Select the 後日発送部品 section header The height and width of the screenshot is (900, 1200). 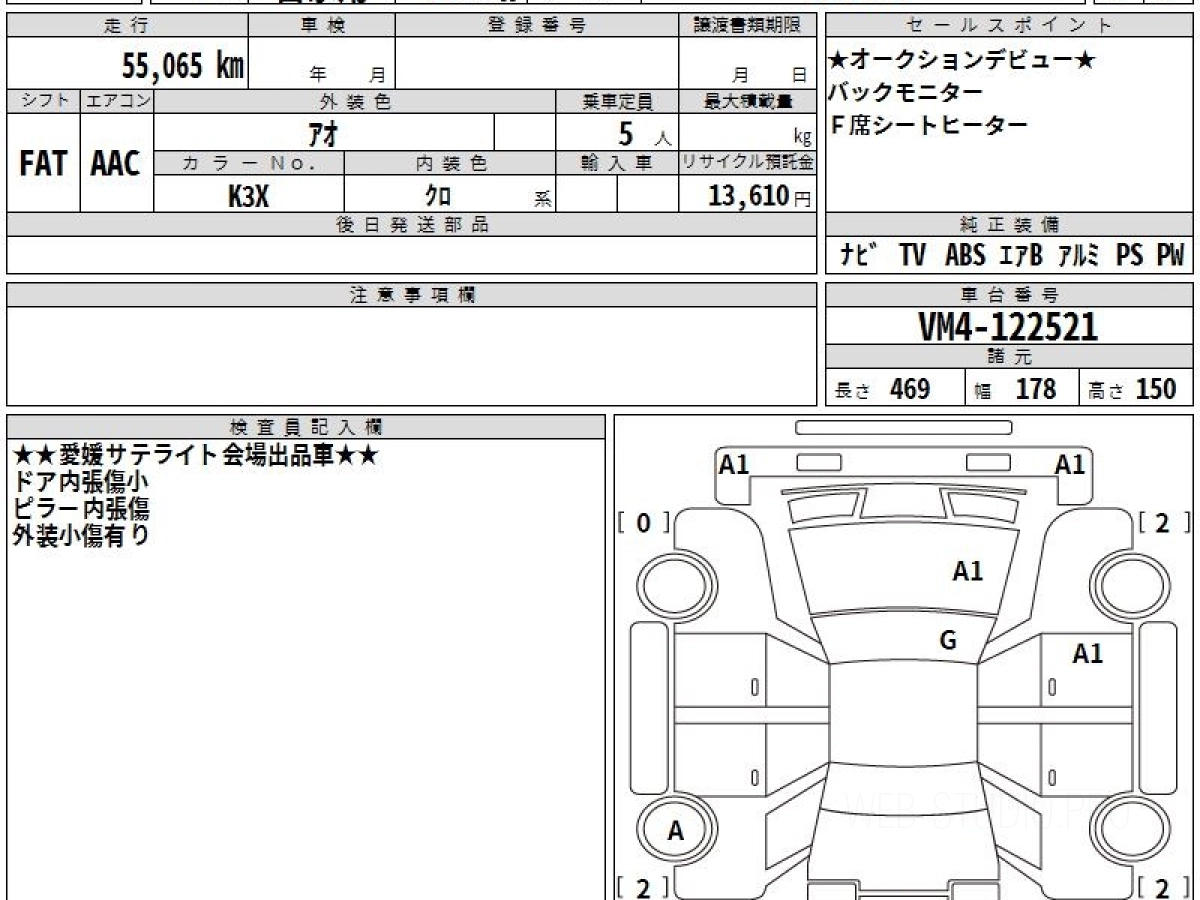click(412, 224)
